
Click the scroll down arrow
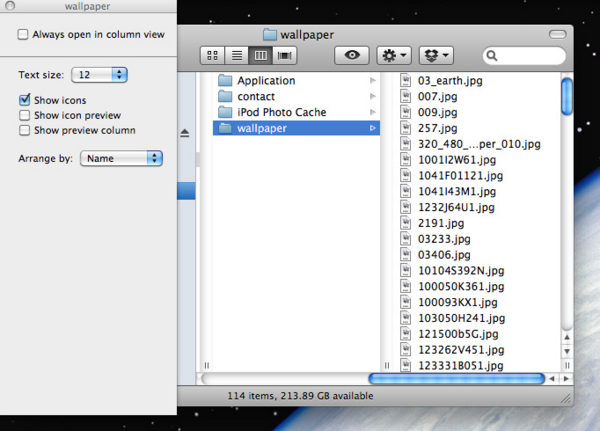click(x=567, y=351)
